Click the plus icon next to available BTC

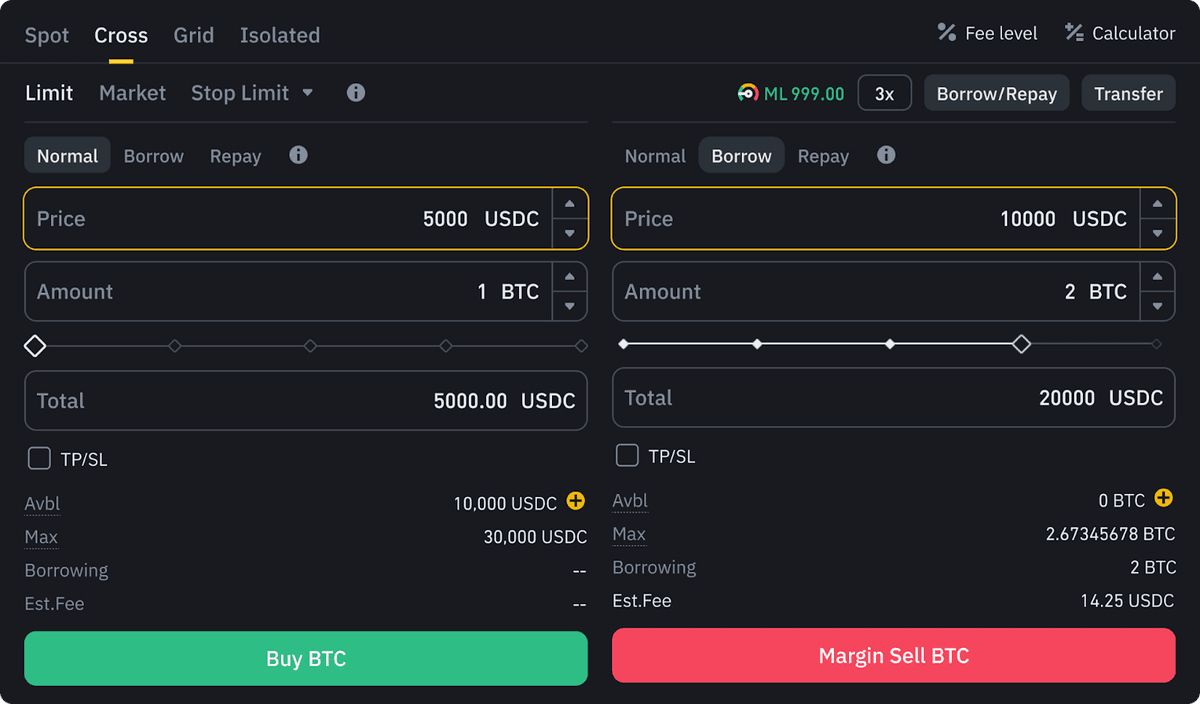pos(1163,497)
